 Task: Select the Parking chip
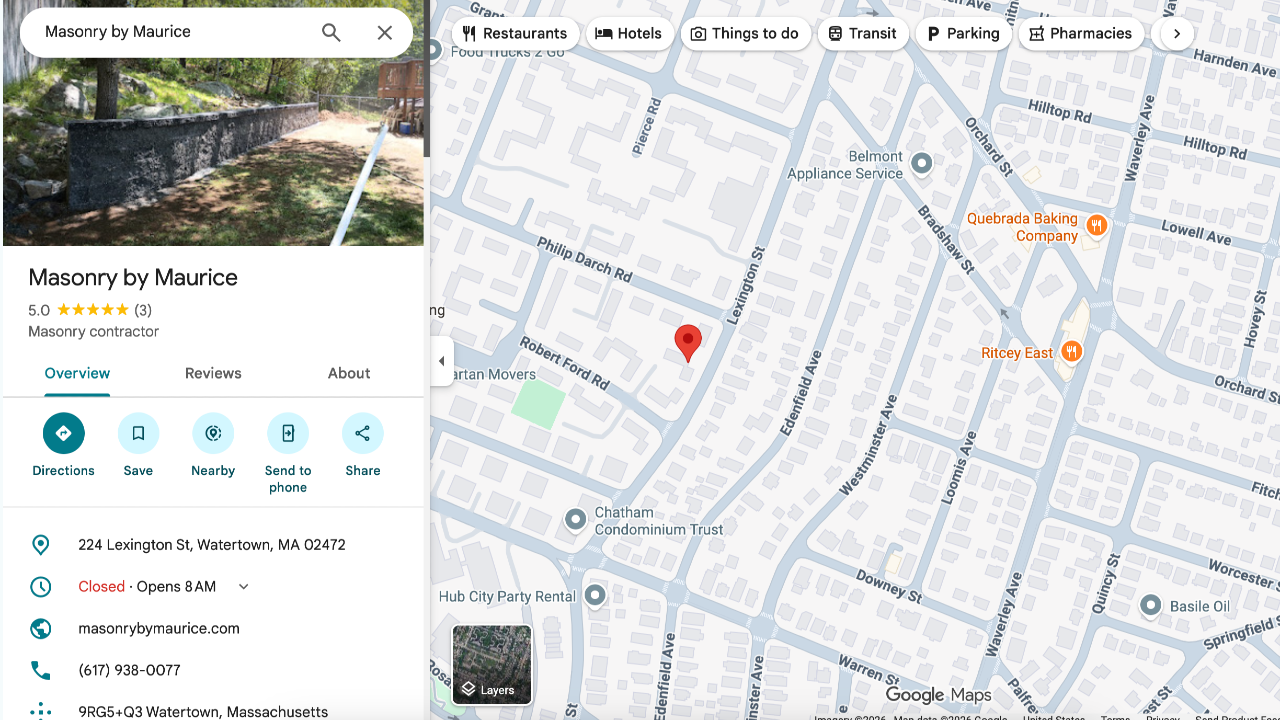coord(964,34)
